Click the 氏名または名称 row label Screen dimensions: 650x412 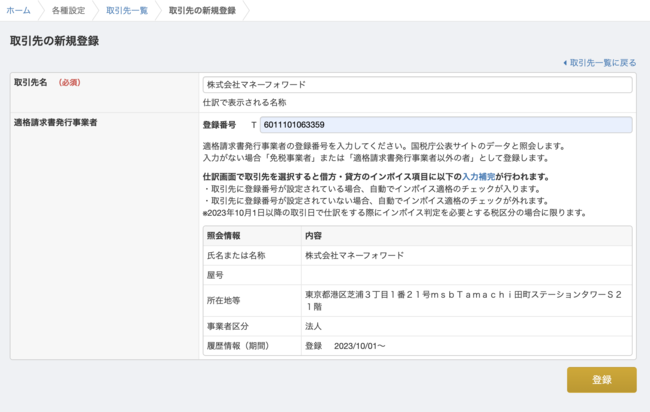coord(236,255)
